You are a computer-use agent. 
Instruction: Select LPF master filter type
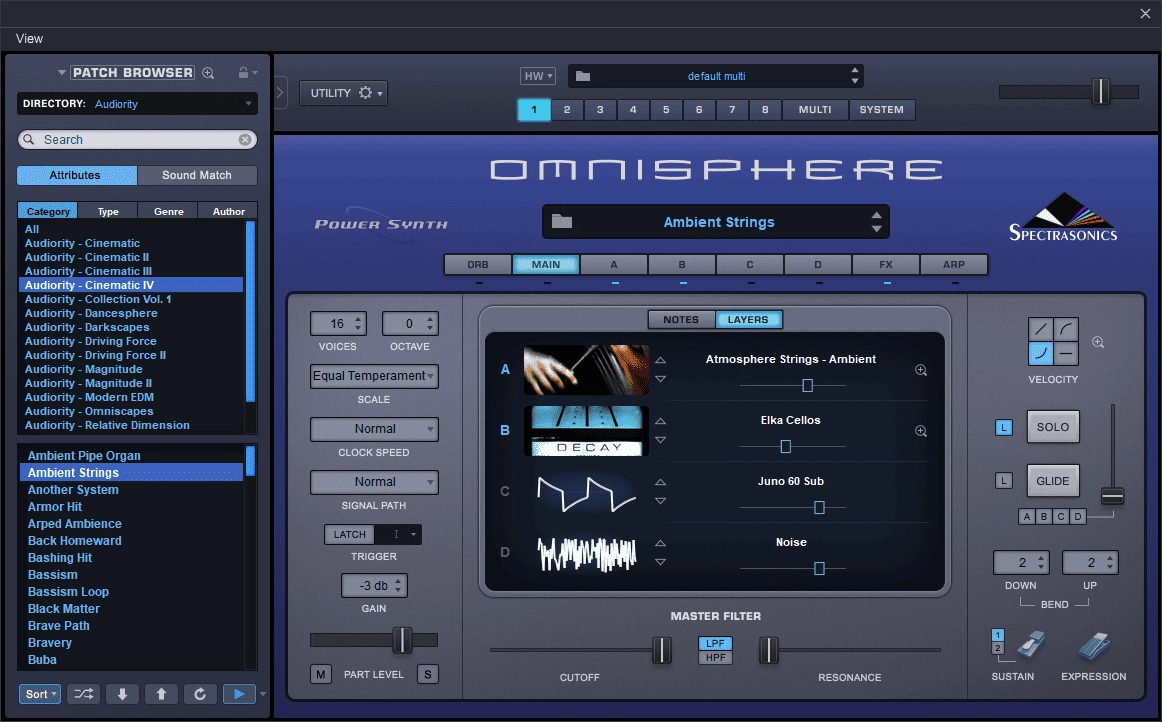pos(715,643)
